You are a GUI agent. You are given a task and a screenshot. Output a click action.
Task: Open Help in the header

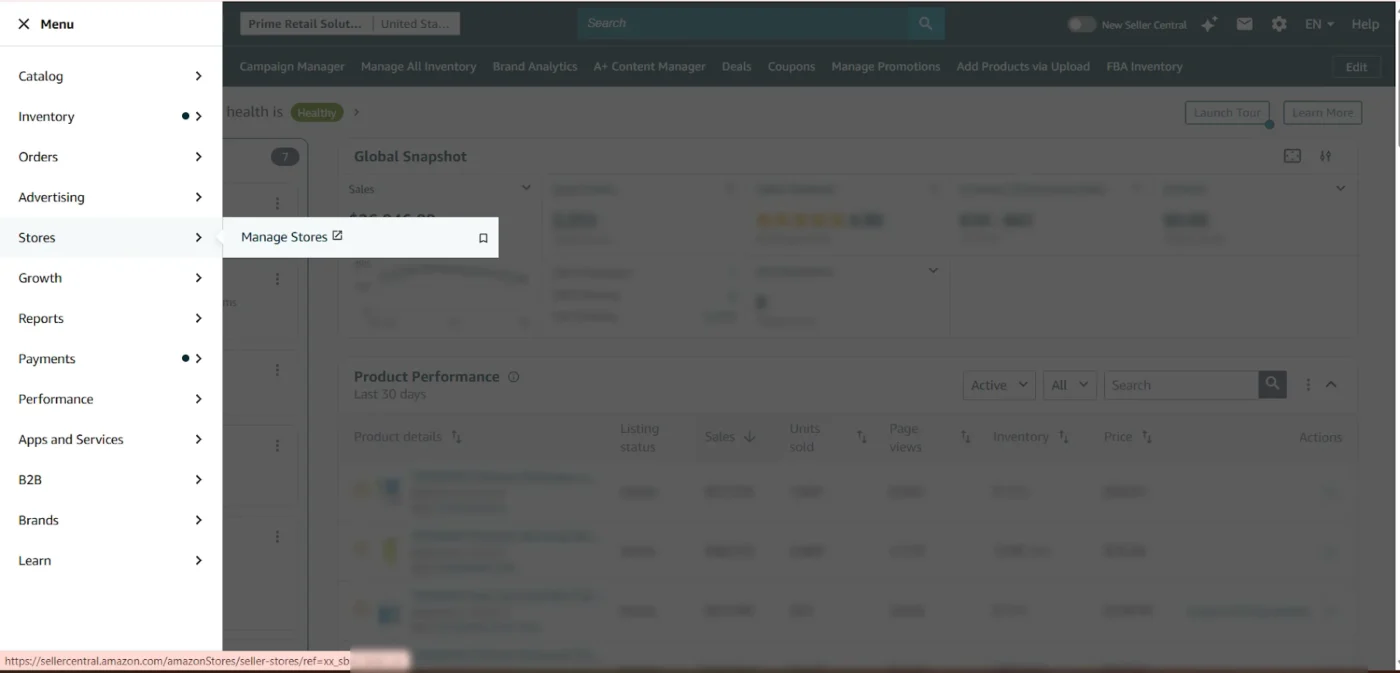[1365, 24]
